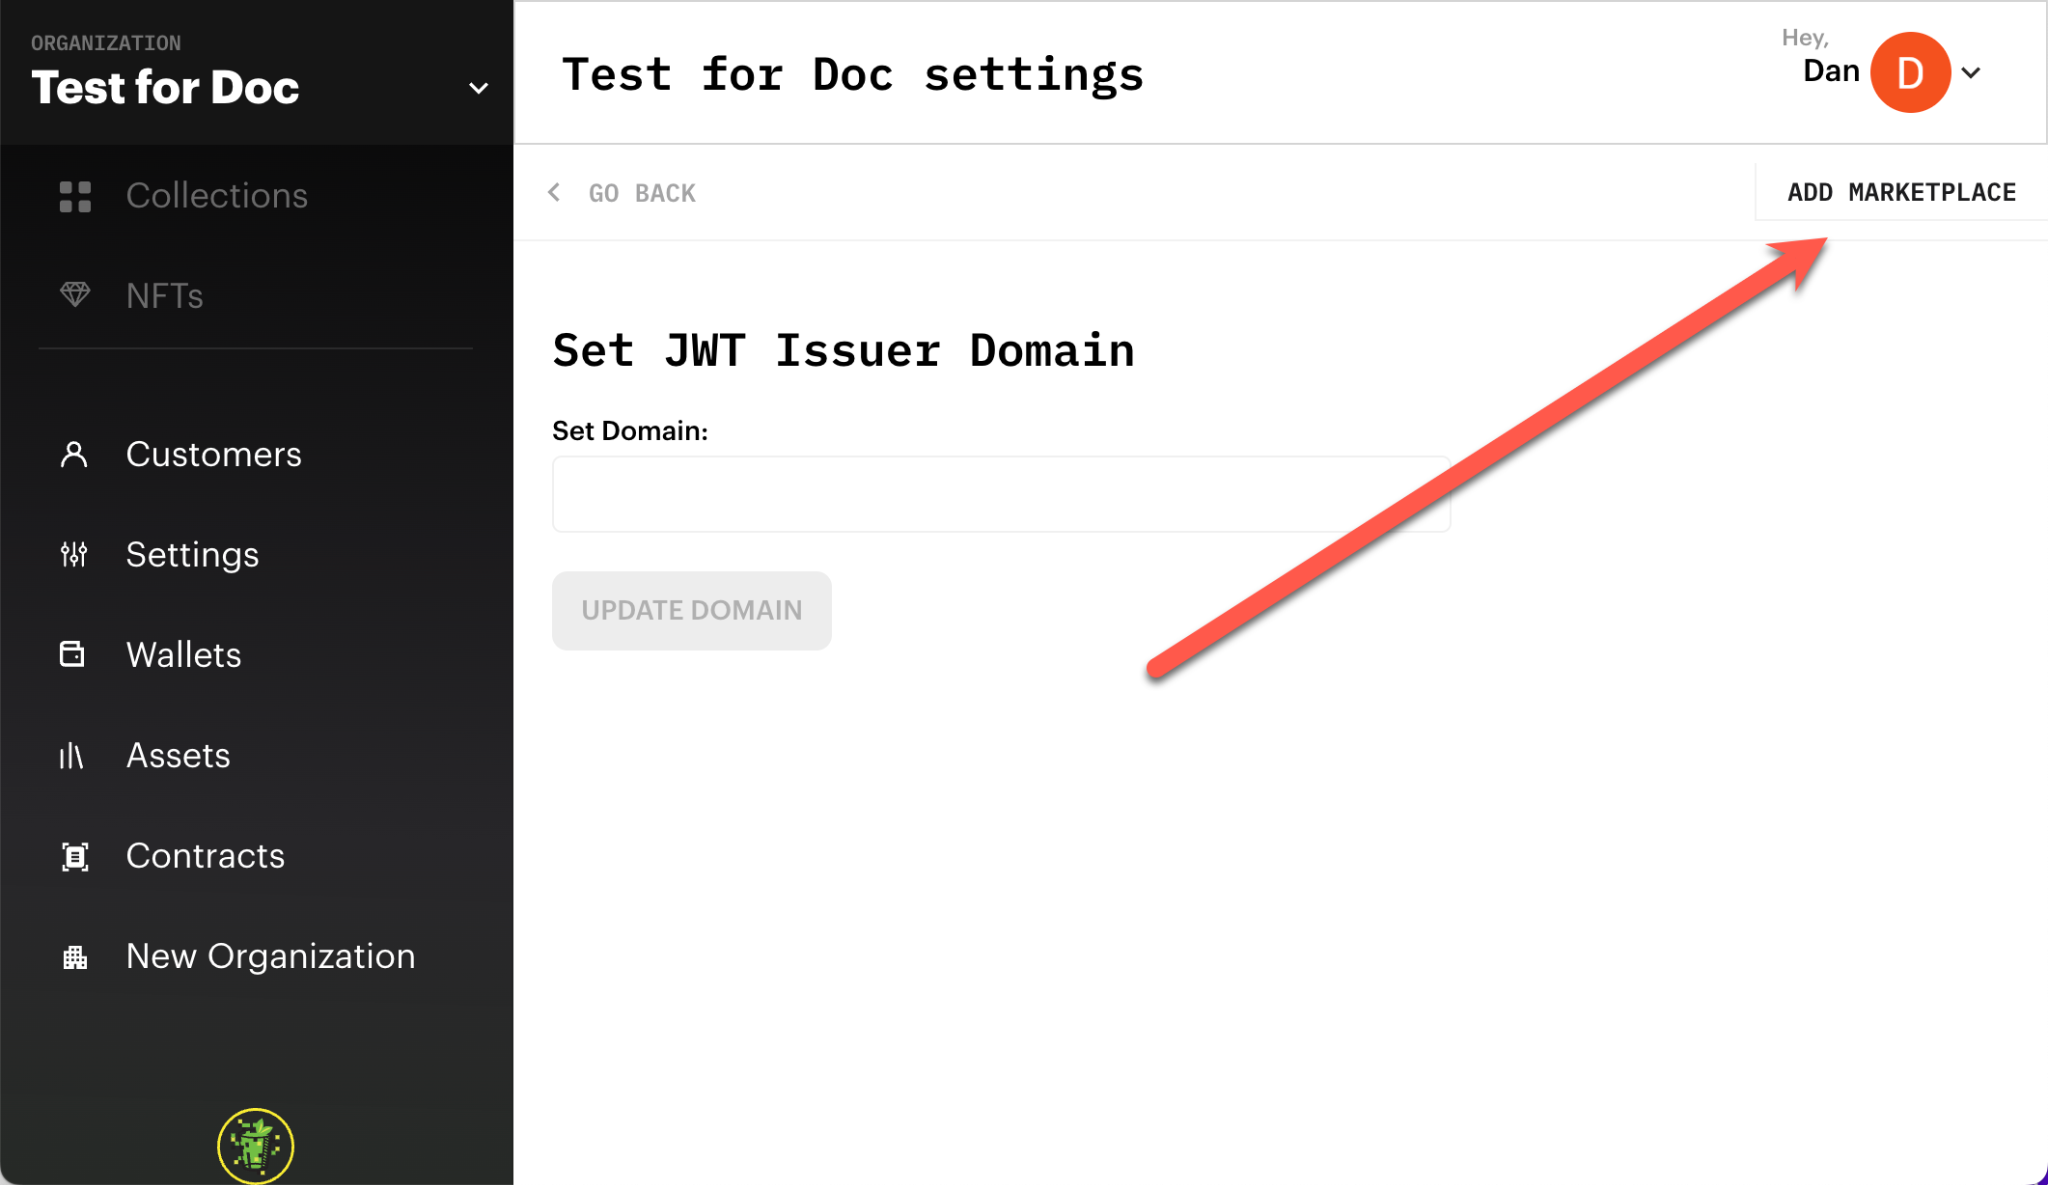This screenshot has height=1185, width=2048.
Task: Expand the Test for Doc organization dropdown
Action: (478, 88)
